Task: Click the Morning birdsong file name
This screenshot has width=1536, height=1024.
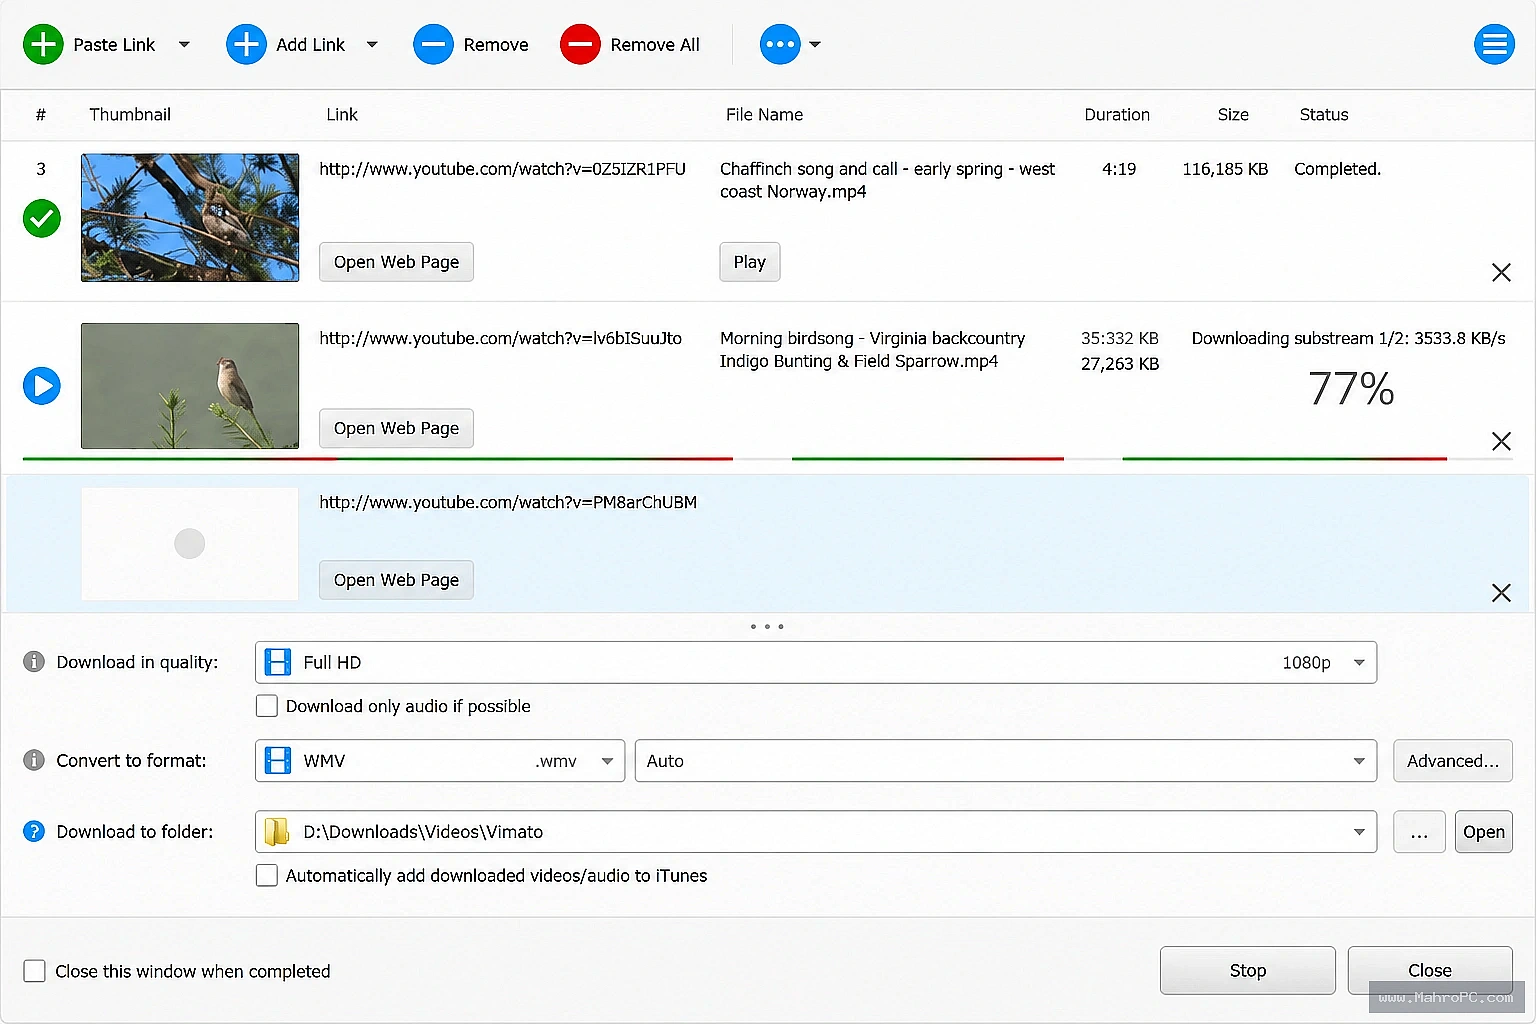Action: [x=872, y=349]
